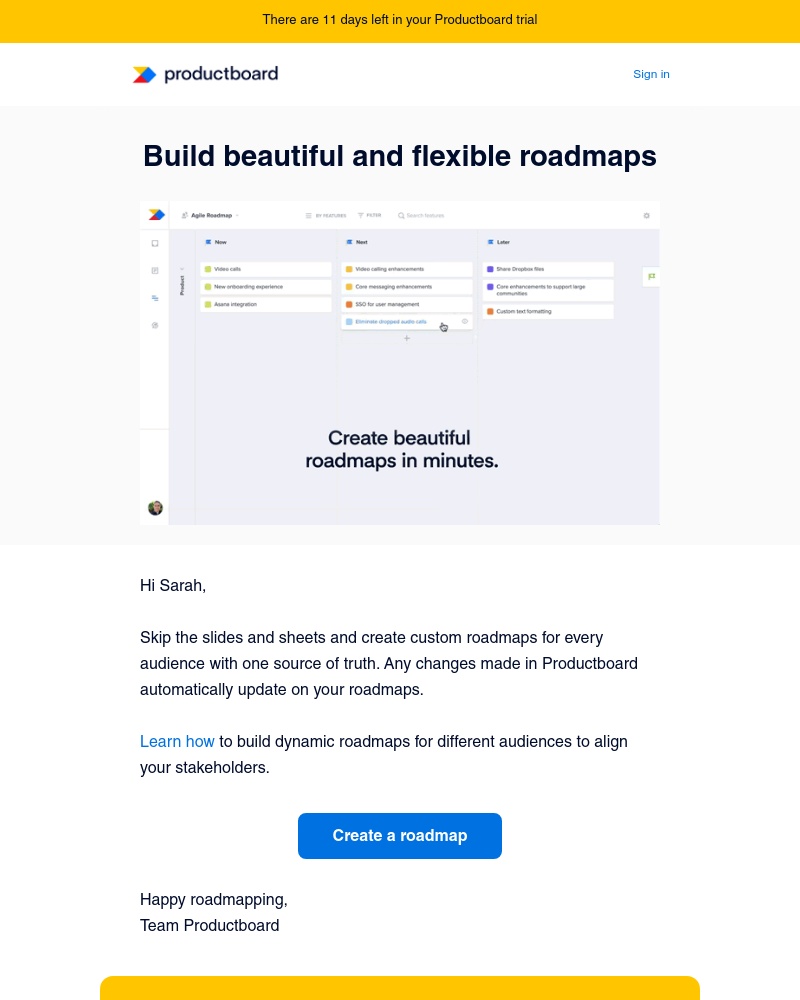The width and height of the screenshot is (800, 1000).
Task: Open the Learn how link
Action: click(177, 742)
